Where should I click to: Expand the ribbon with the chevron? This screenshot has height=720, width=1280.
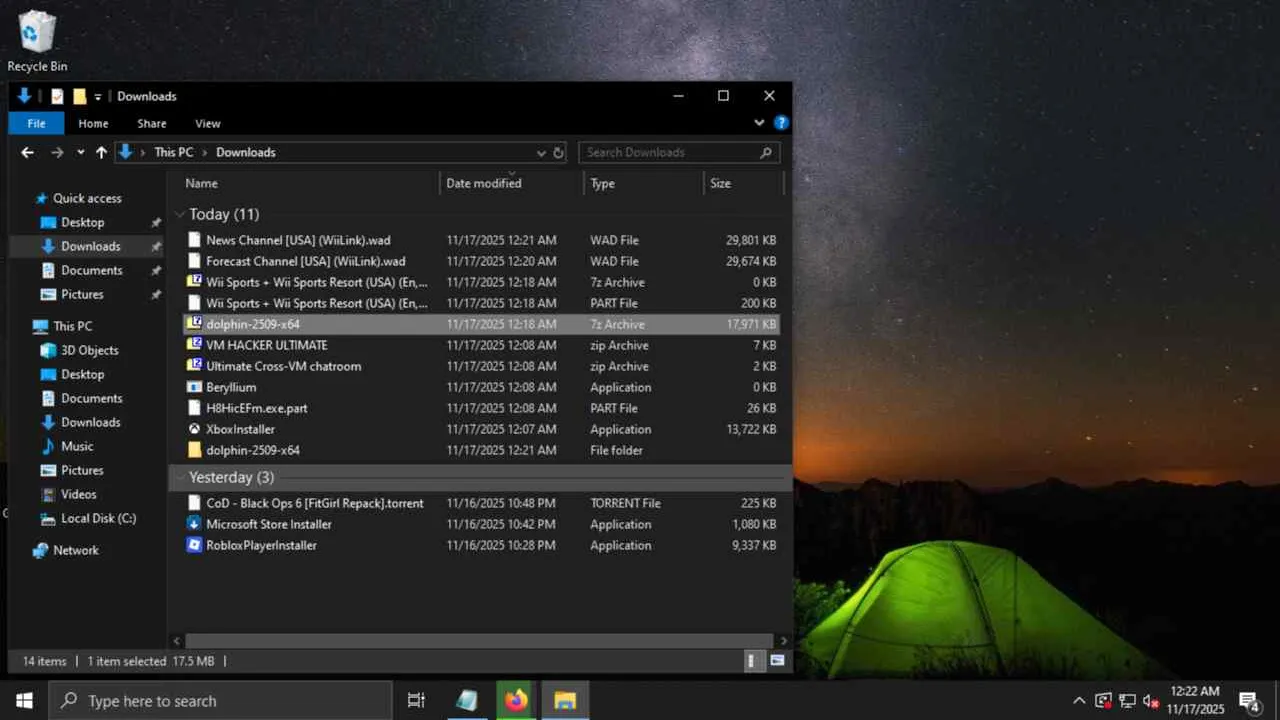pyautogui.click(x=759, y=123)
